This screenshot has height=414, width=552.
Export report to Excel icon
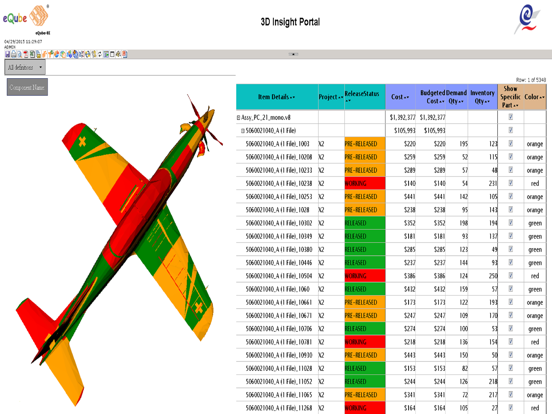click(x=32, y=54)
